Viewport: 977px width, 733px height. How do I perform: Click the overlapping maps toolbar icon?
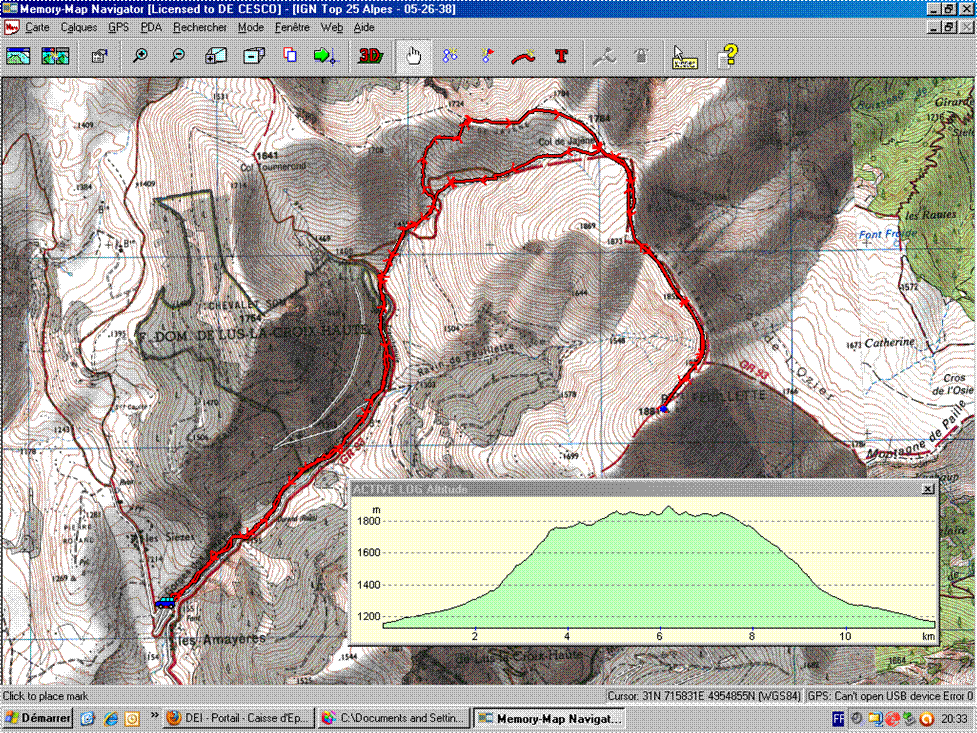click(55, 56)
